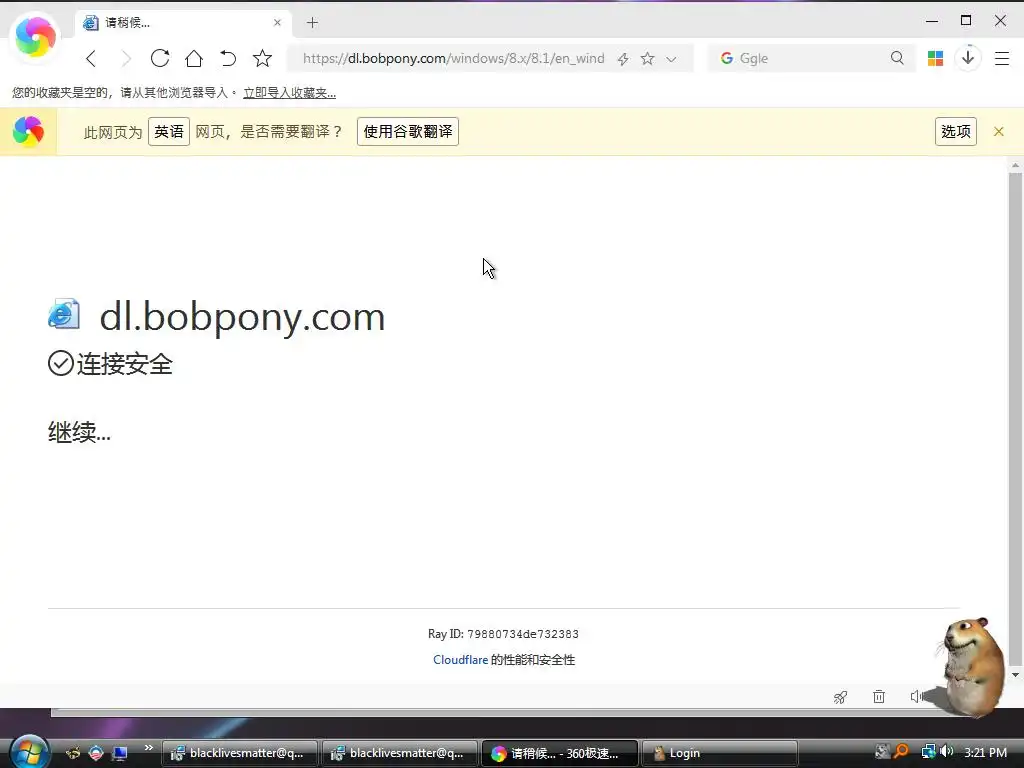Click the scrollbar up arrow

point(1016,165)
